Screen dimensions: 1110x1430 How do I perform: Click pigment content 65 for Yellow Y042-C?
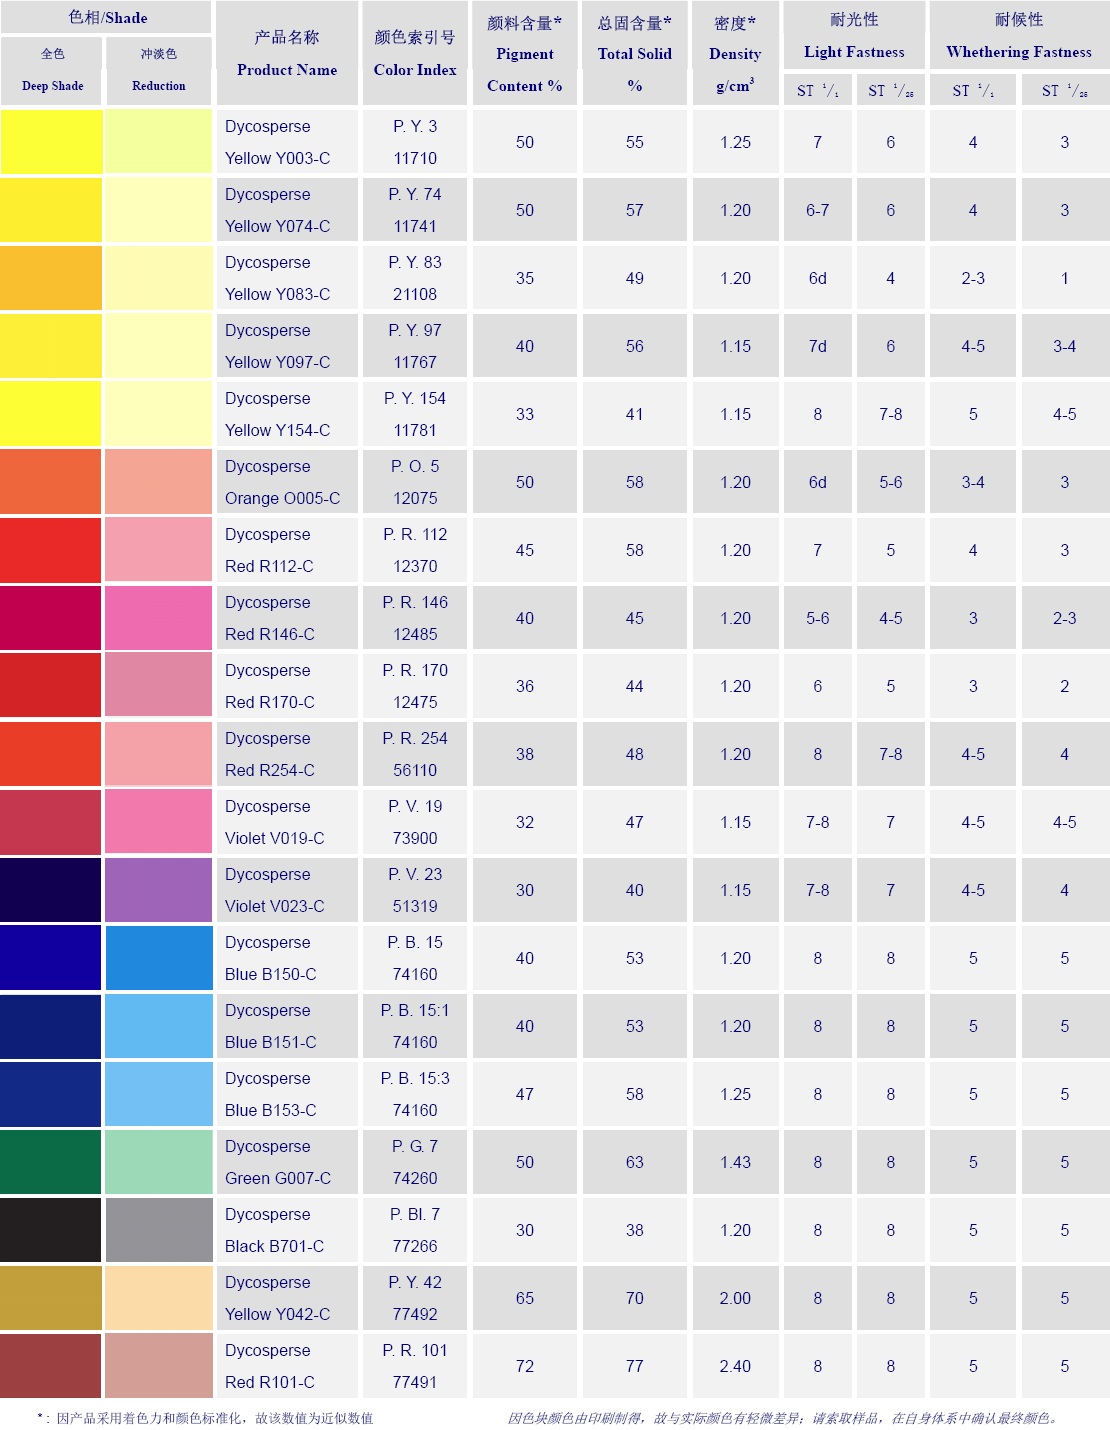[x=525, y=1298]
